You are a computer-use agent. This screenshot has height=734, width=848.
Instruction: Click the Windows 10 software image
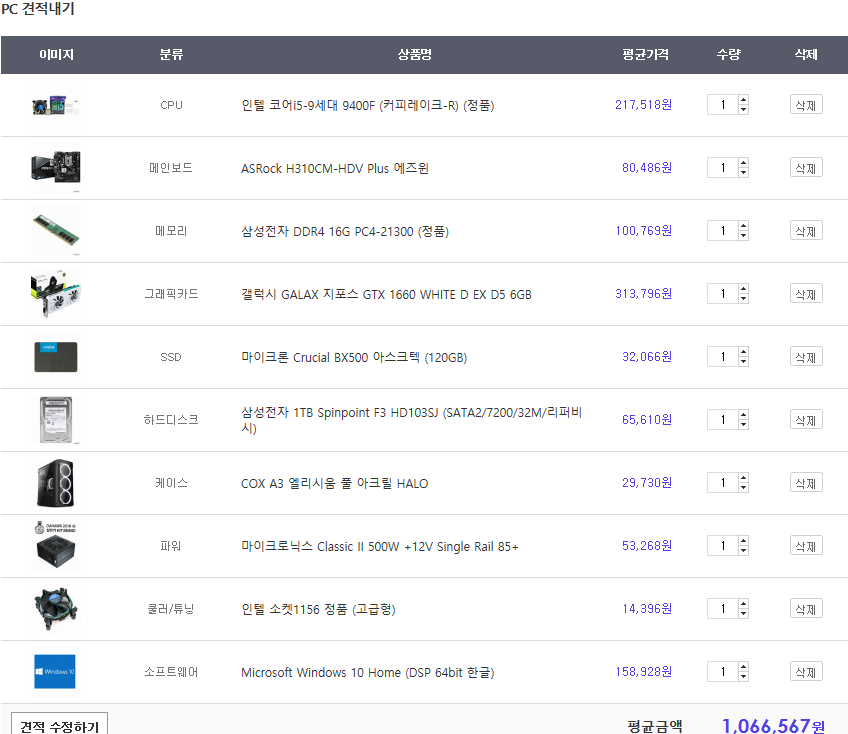pos(56,672)
